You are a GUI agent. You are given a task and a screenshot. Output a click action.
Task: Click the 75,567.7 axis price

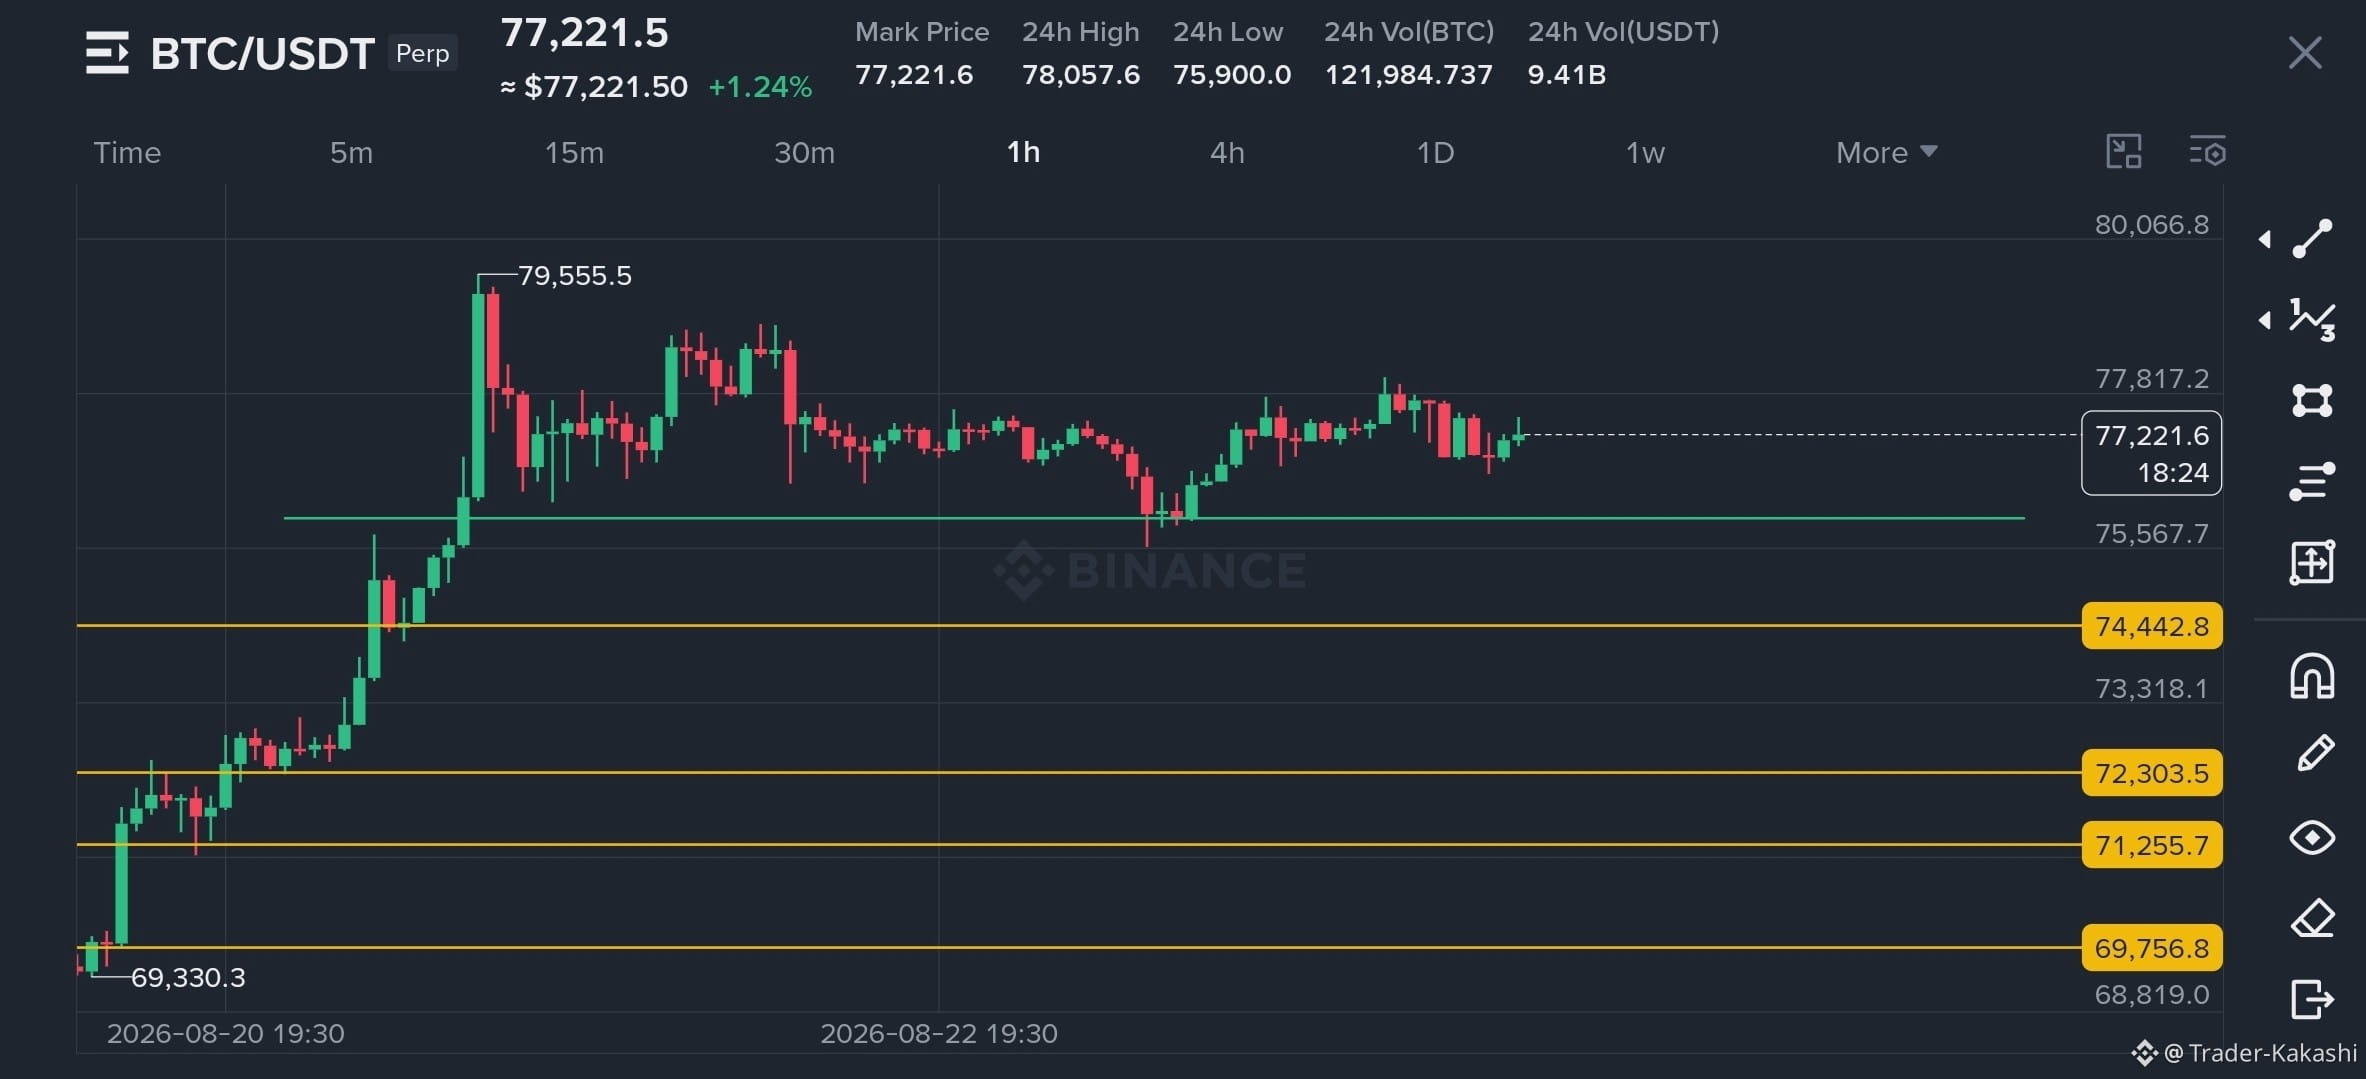pyautogui.click(x=2152, y=534)
